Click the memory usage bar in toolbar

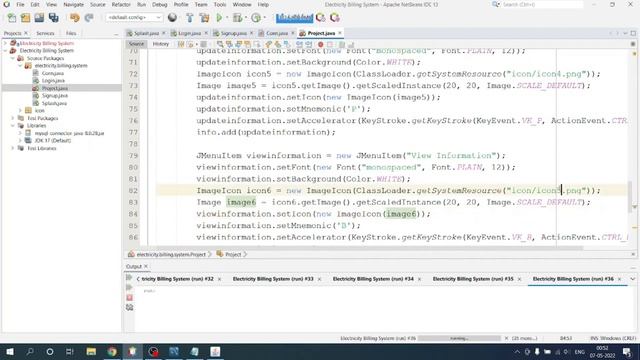(x=294, y=18)
